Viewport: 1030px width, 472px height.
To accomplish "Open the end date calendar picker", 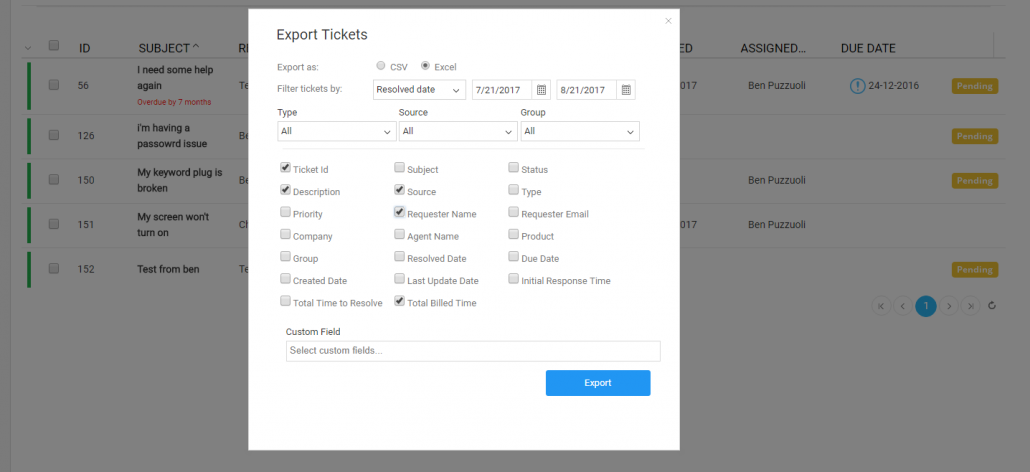I will pos(626,89).
